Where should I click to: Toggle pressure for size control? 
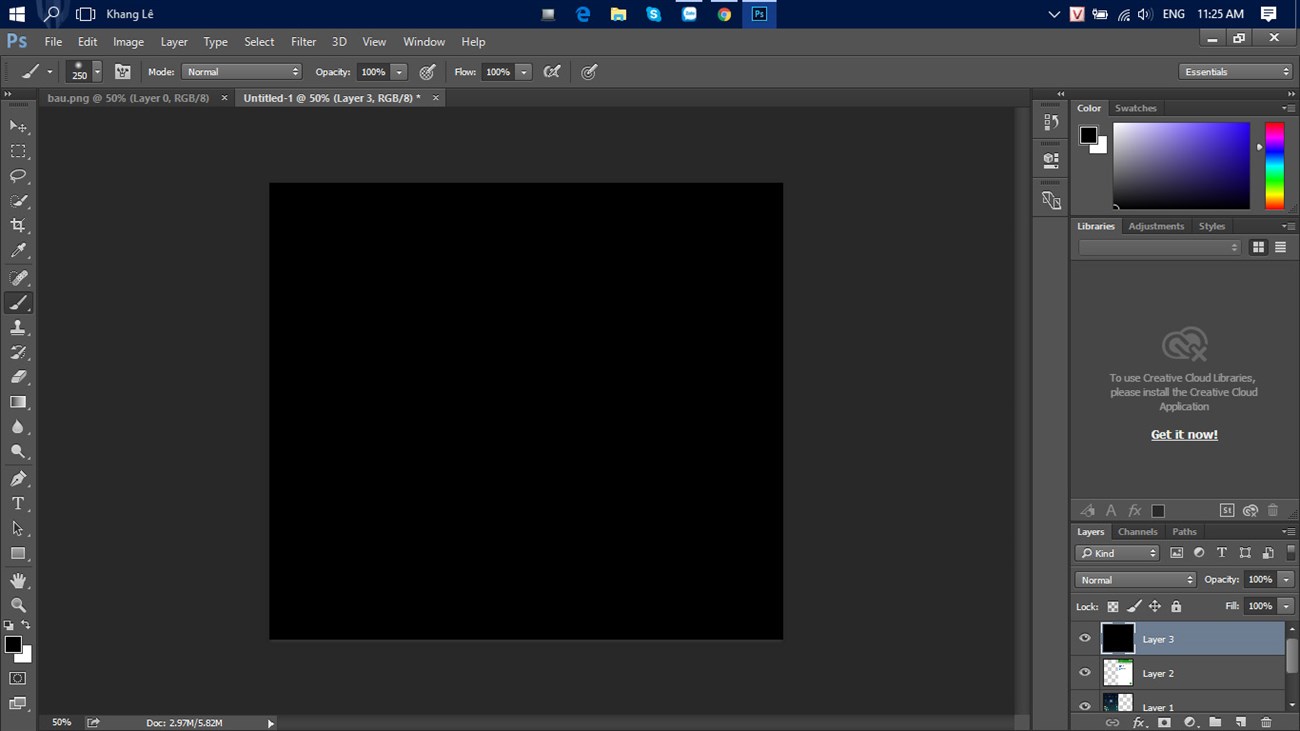coord(589,72)
